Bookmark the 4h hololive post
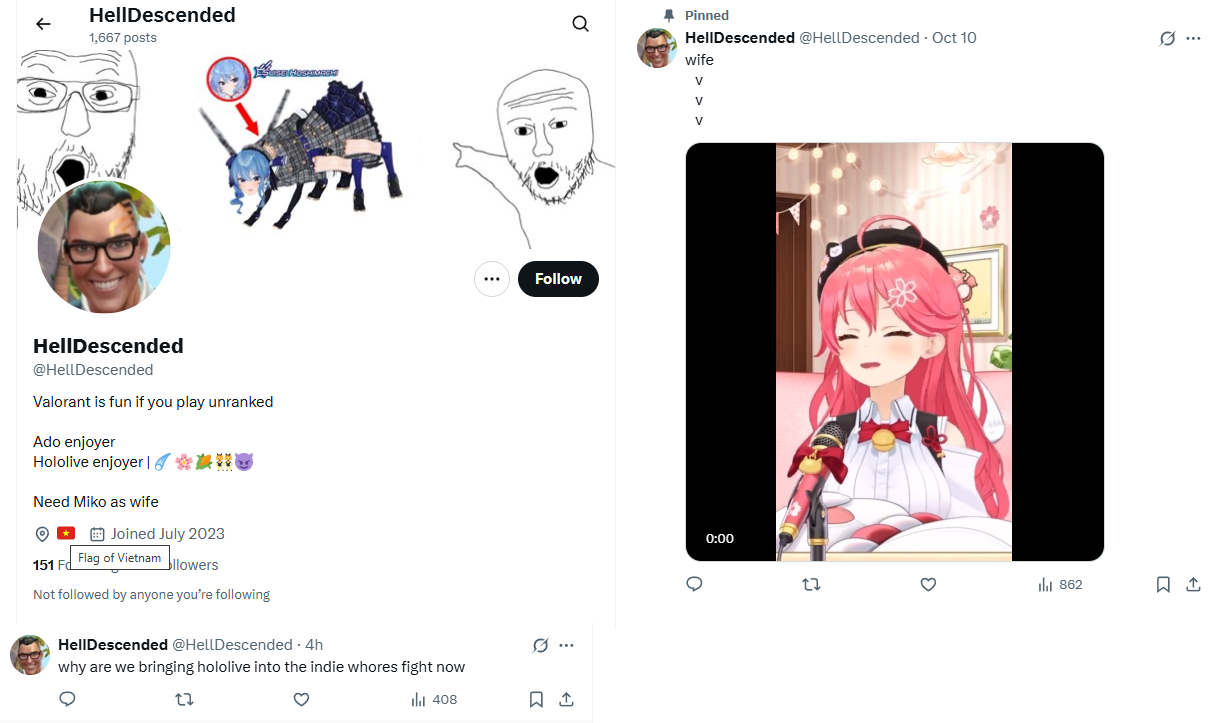The width and height of the screenshot is (1225, 723). [536, 699]
